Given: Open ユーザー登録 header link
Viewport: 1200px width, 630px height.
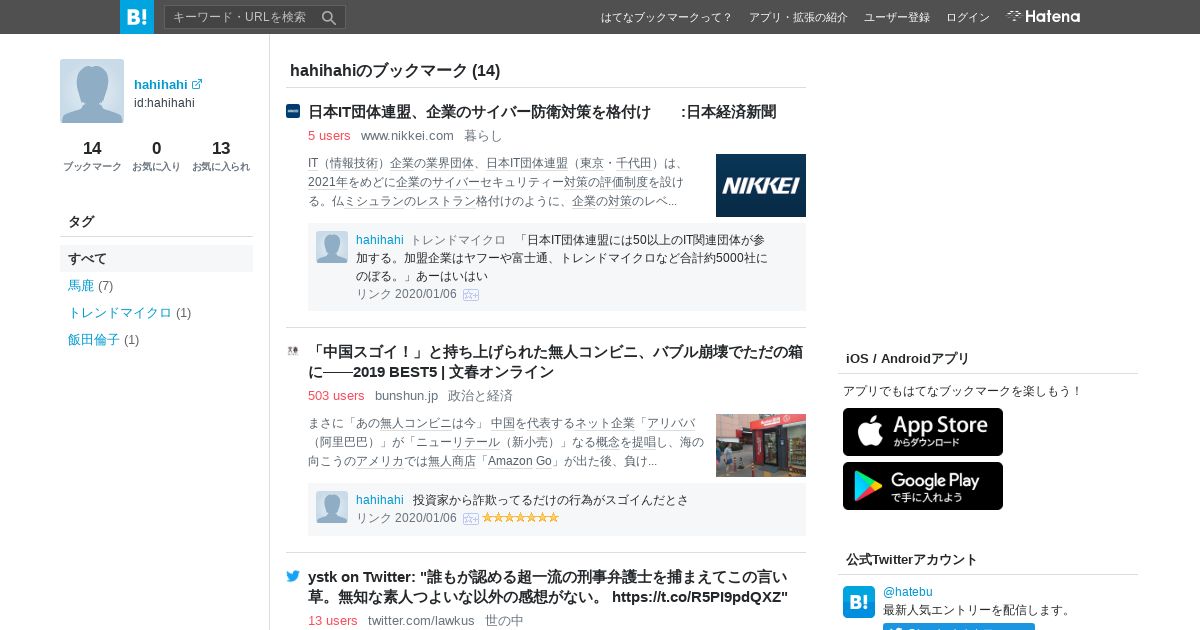Looking at the screenshot, I should (x=897, y=17).
